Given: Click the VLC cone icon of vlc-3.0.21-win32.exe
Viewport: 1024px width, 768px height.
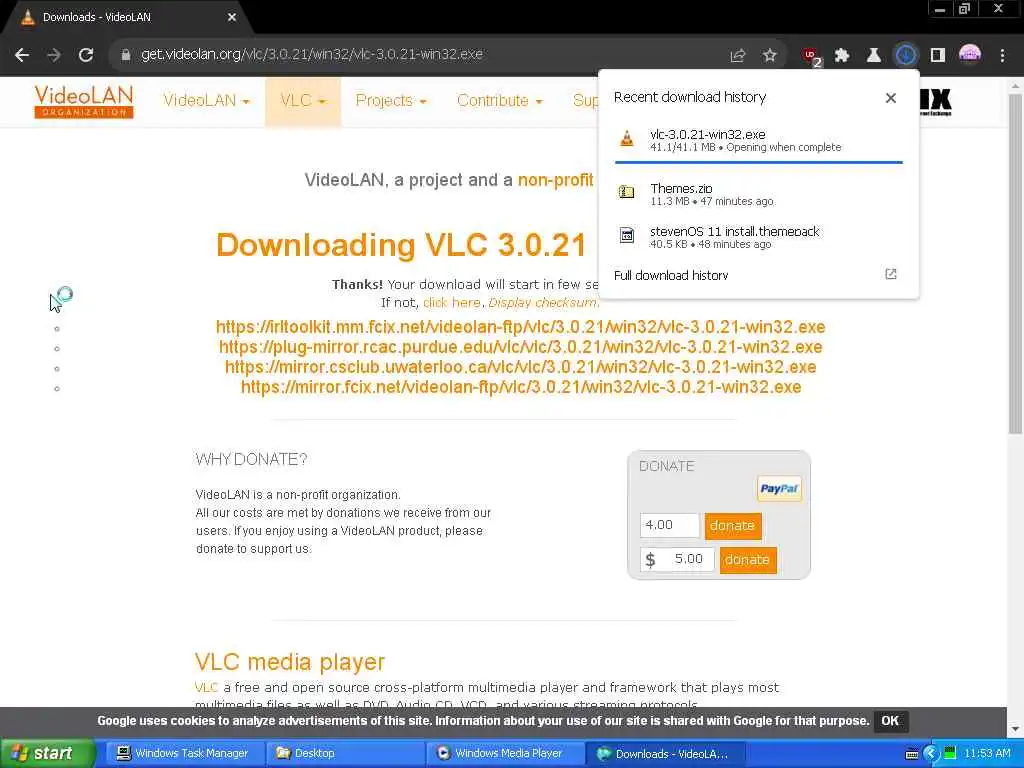Looking at the screenshot, I should click(627, 138).
